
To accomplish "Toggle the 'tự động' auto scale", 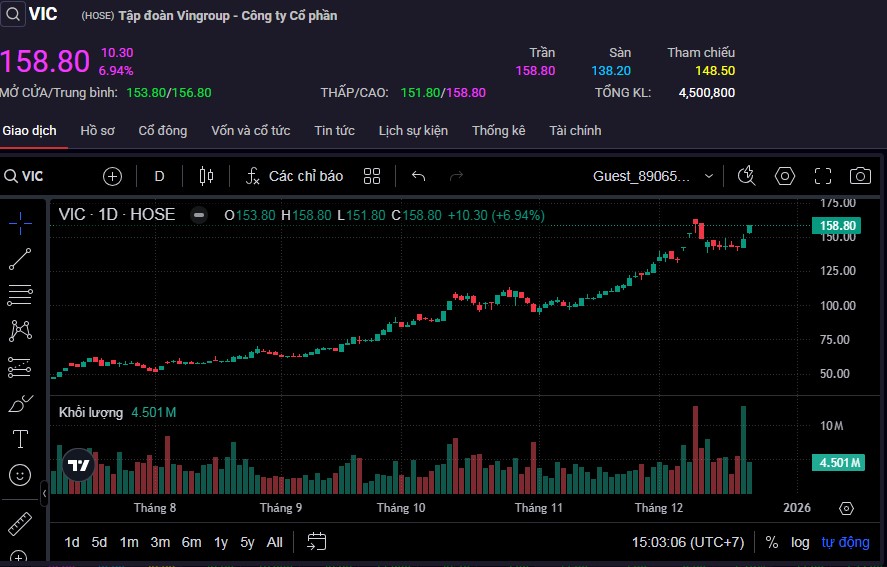I will [x=845, y=542].
